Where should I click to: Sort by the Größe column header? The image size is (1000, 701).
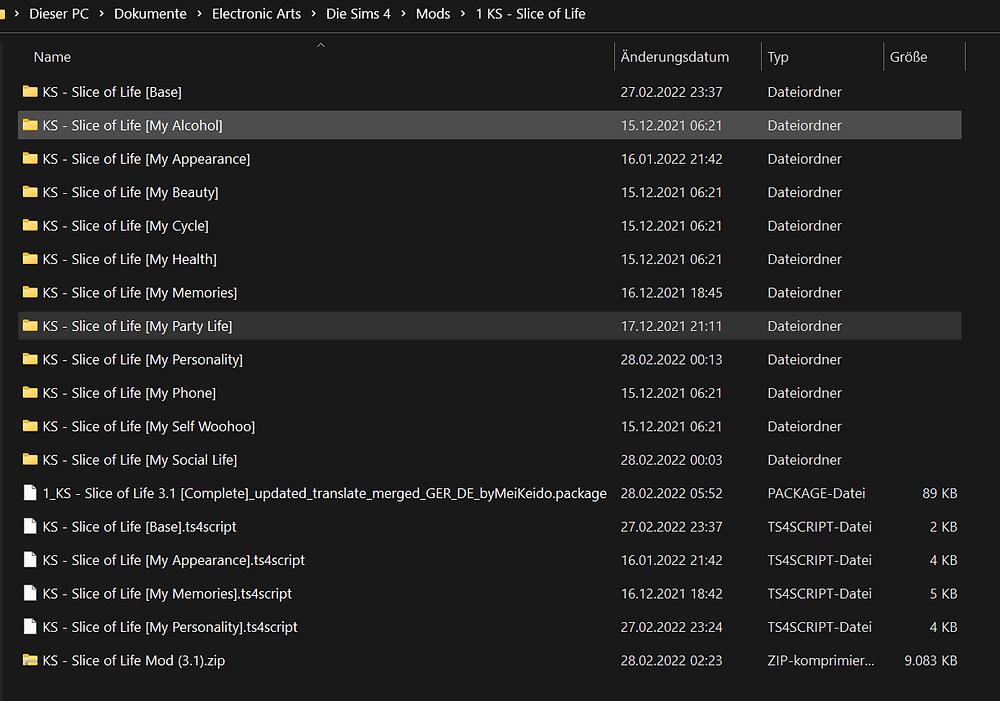pyautogui.click(x=909, y=57)
